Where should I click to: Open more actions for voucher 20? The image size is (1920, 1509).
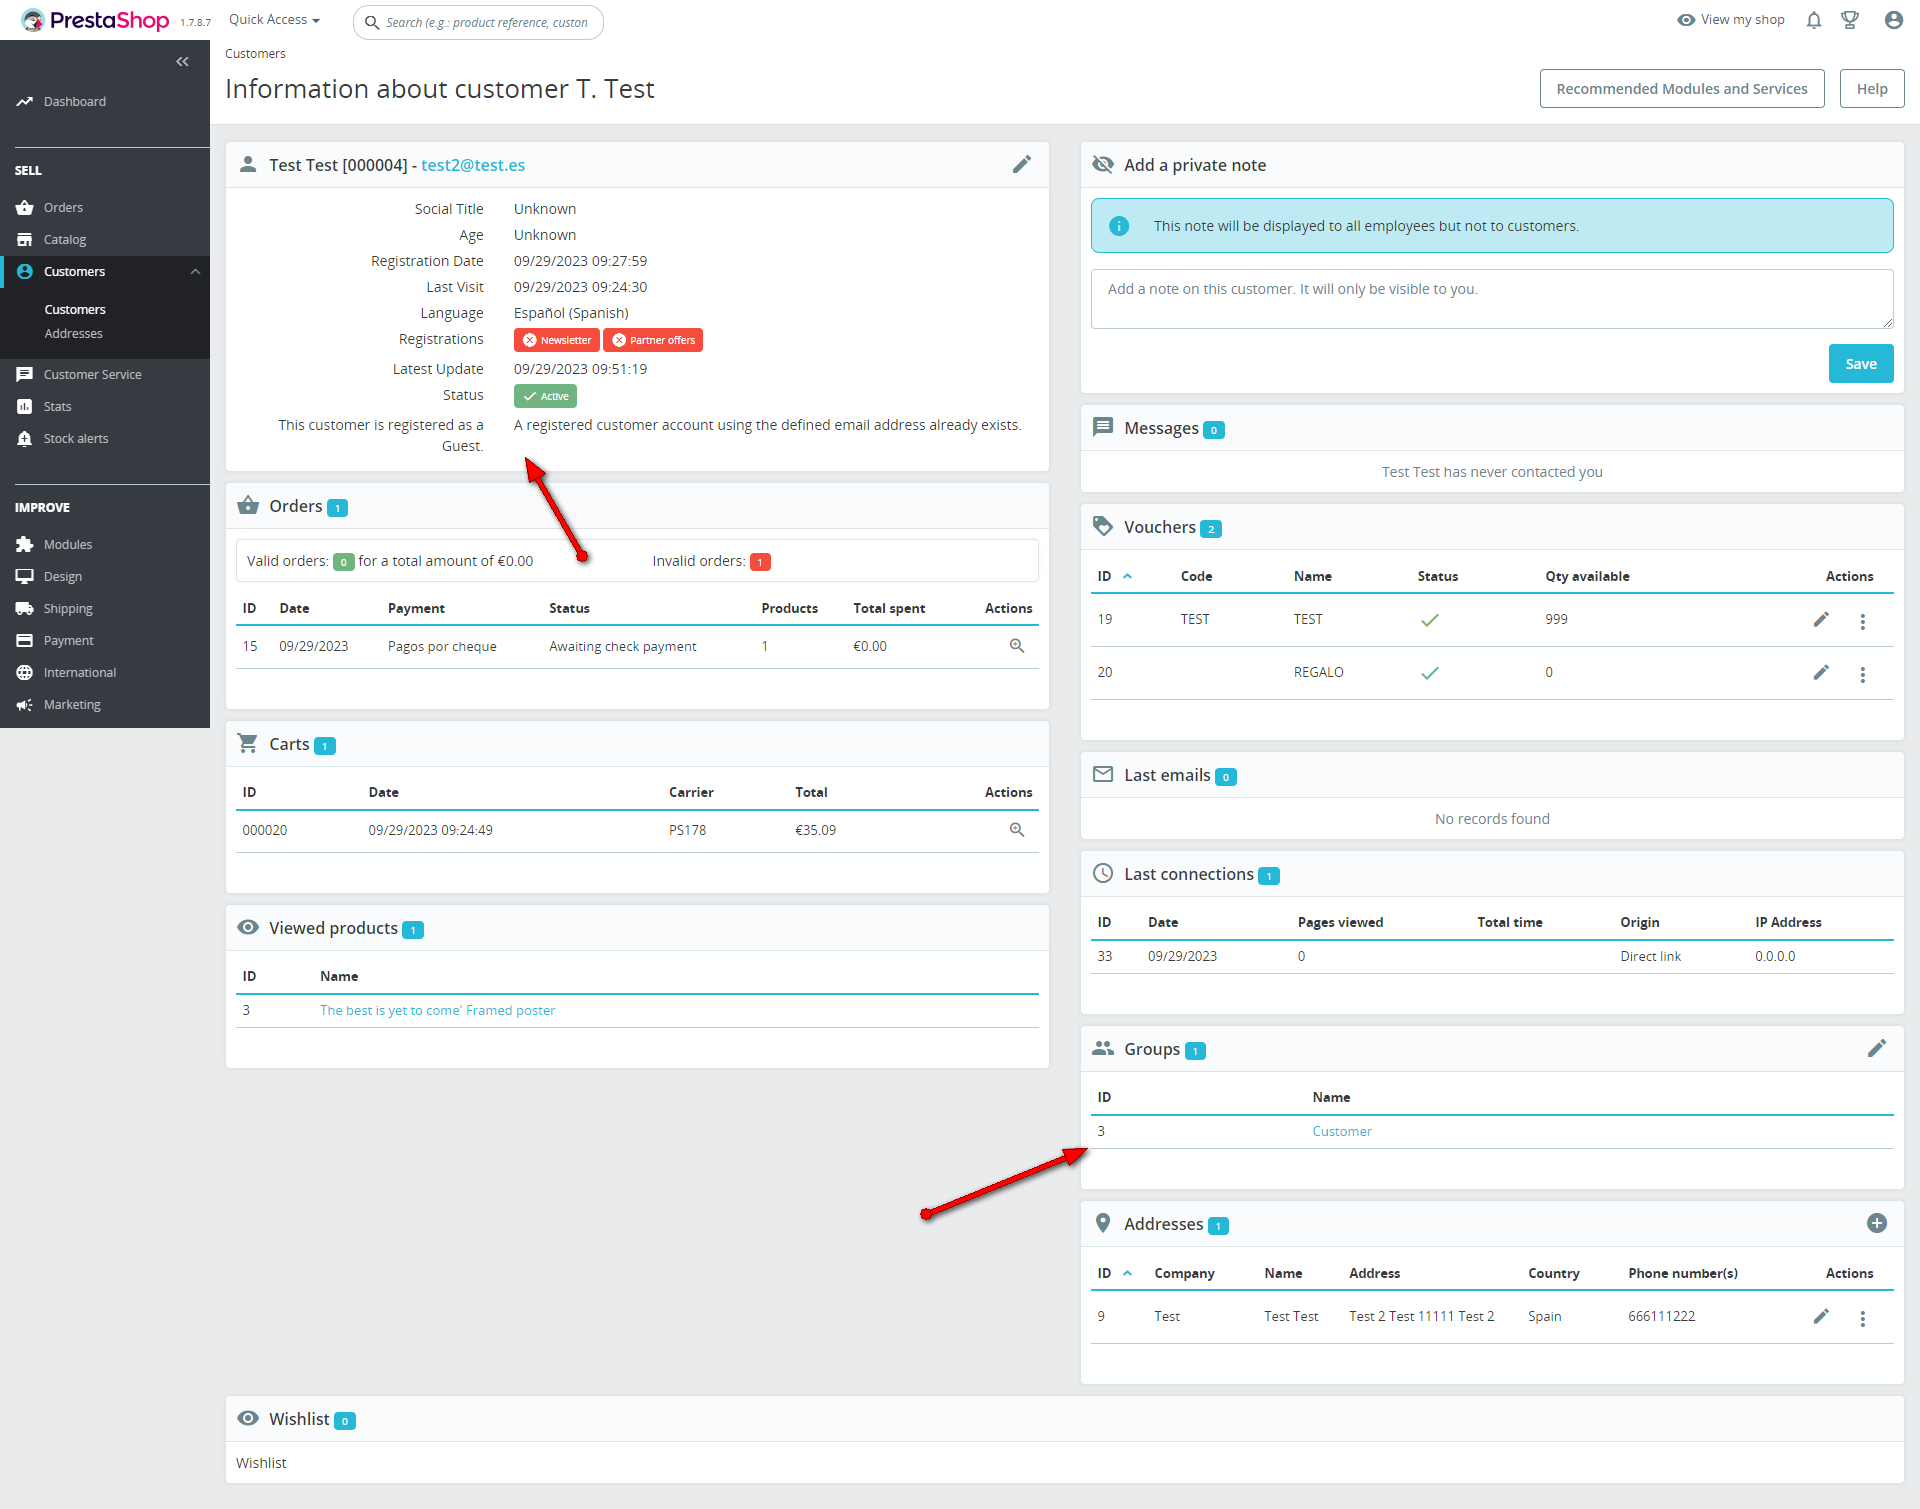(1862, 674)
